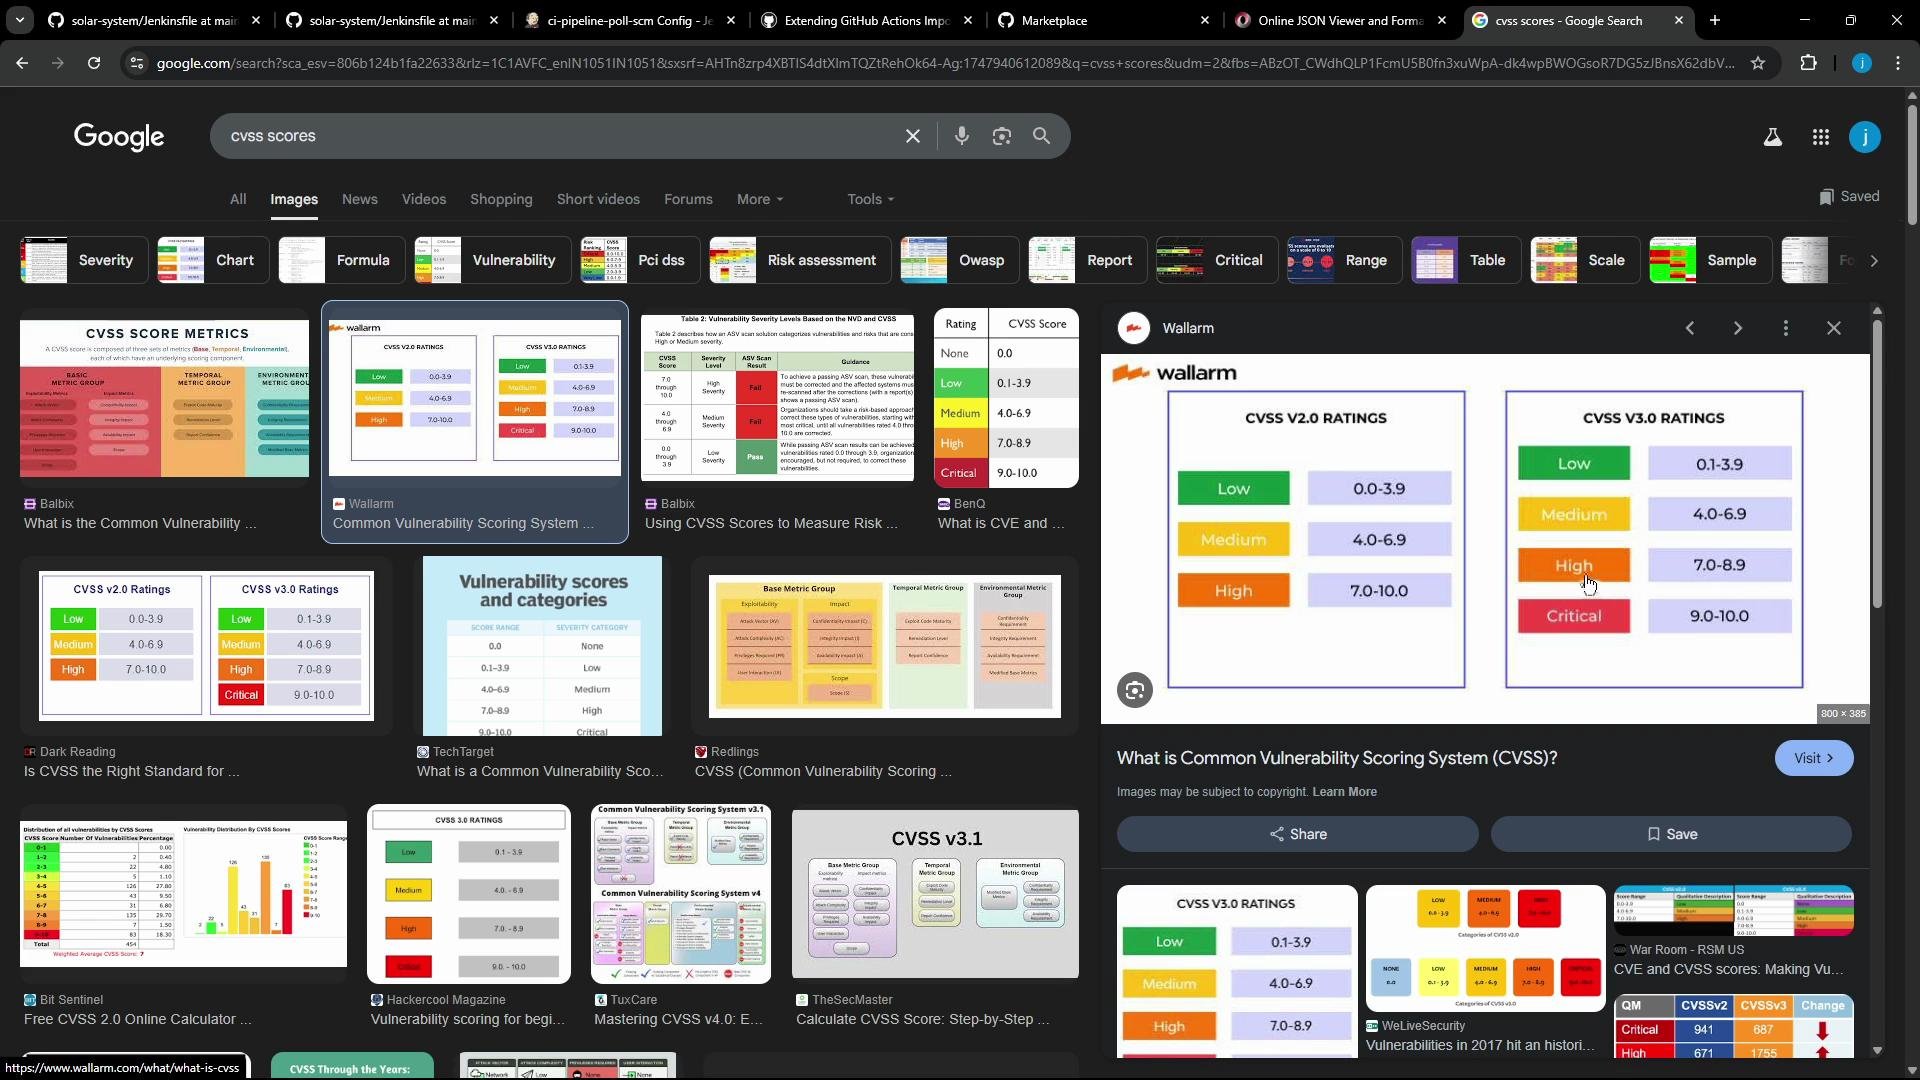Open Google Lens camera search icon
Screen dimensions: 1920x1080
click(1001, 136)
